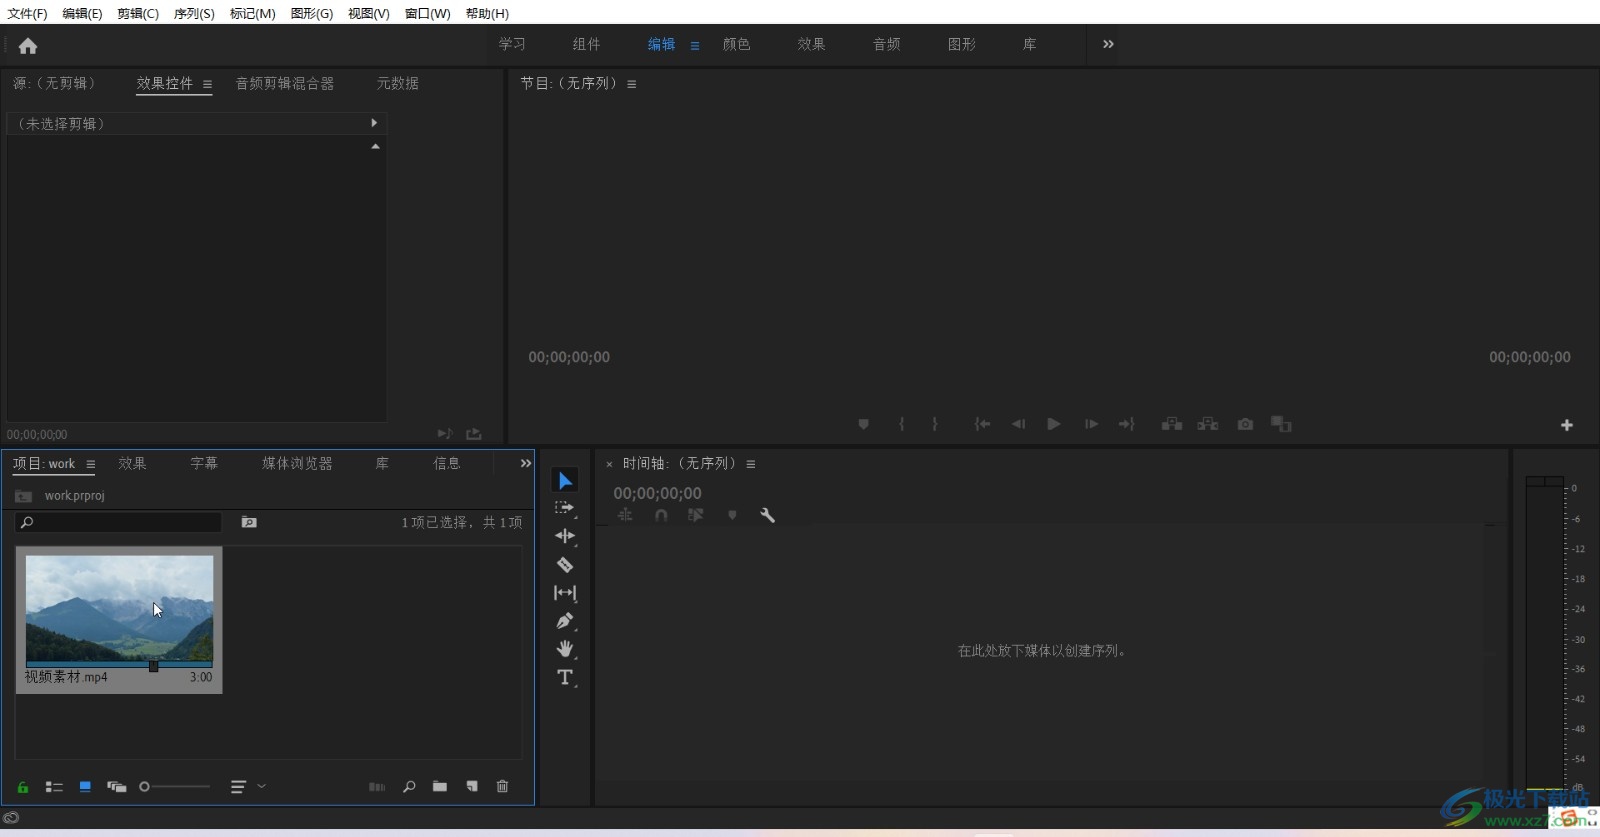Select the Slip tool
This screenshot has width=1600, height=837.
point(565,592)
